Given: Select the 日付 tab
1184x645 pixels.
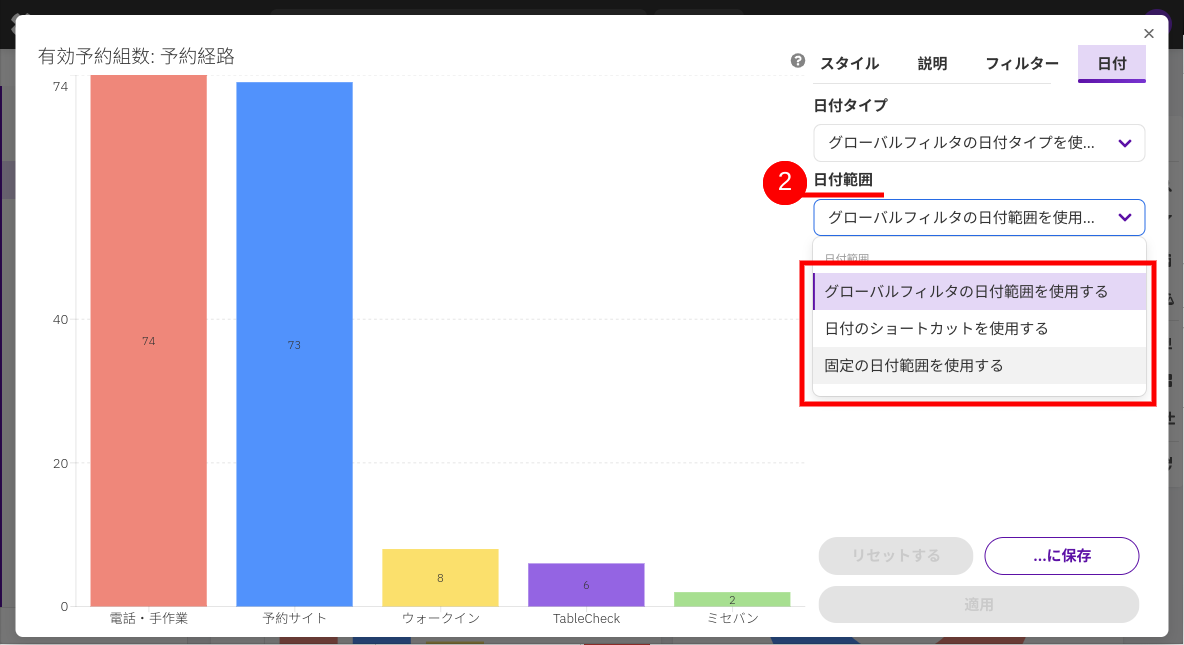Looking at the screenshot, I should tap(1111, 64).
